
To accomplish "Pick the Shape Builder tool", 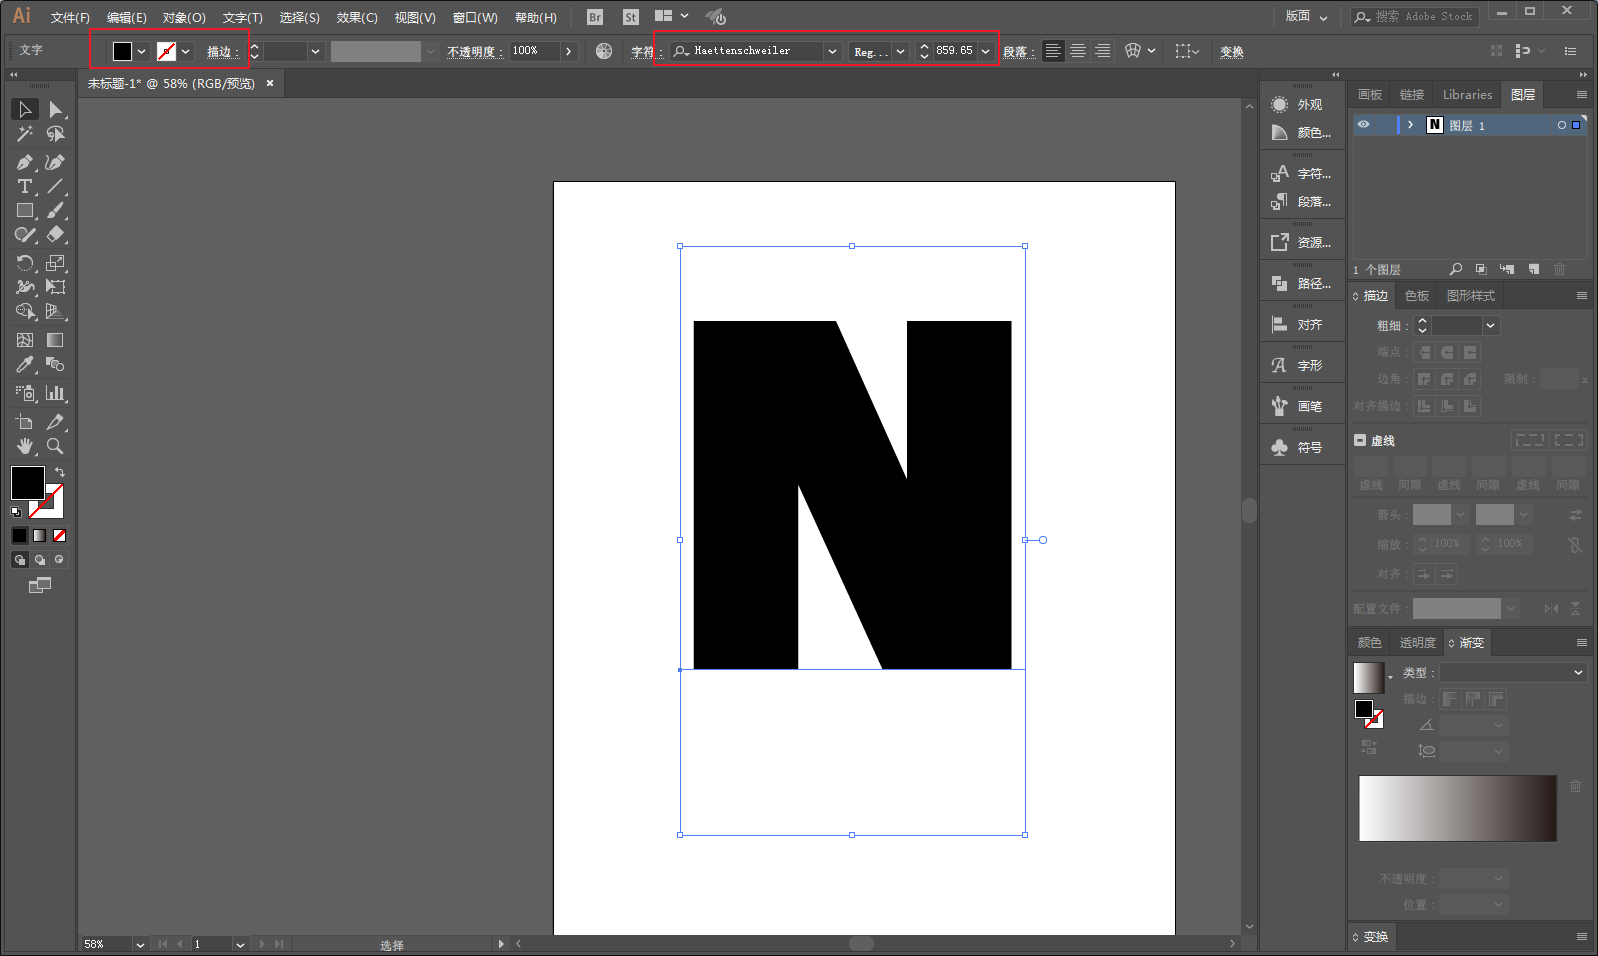I will pyautogui.click(x=25, y=312).
